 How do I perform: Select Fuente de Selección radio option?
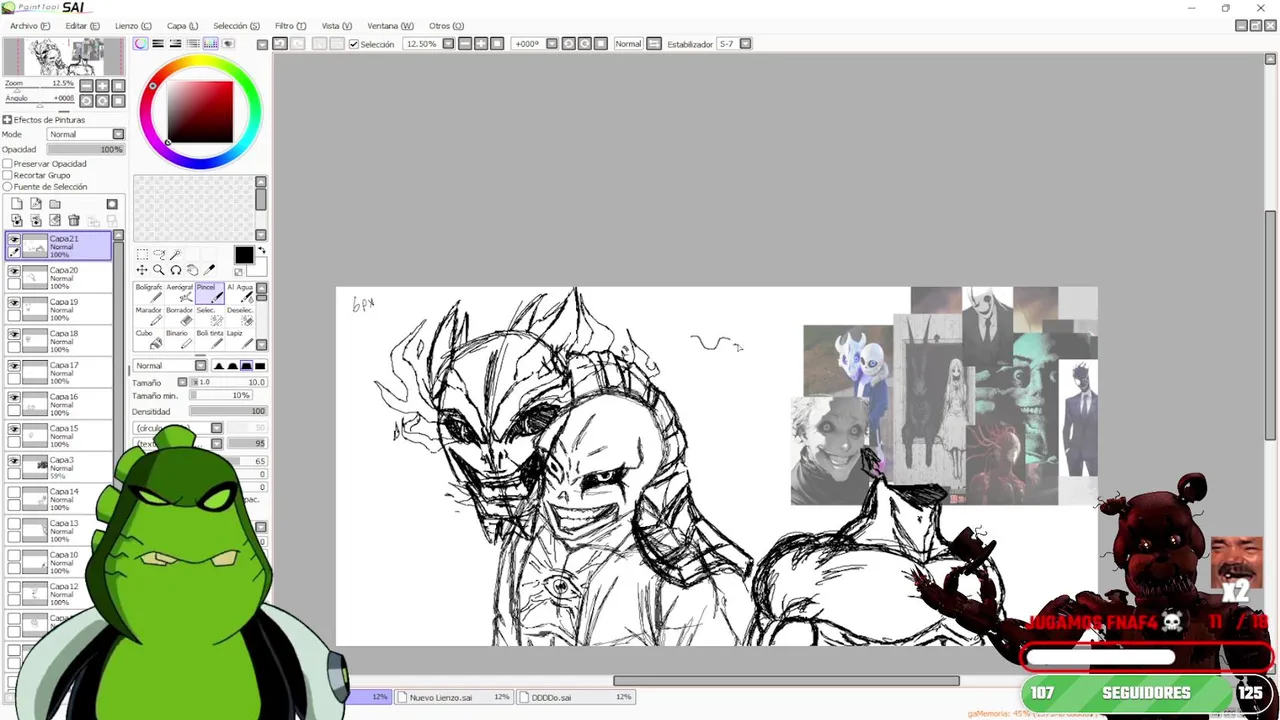tap(7, 187)
